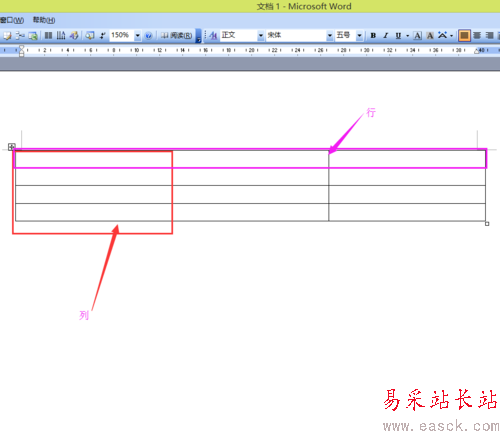
Task: Toggle Italic formatting
Action: [386, 35]
